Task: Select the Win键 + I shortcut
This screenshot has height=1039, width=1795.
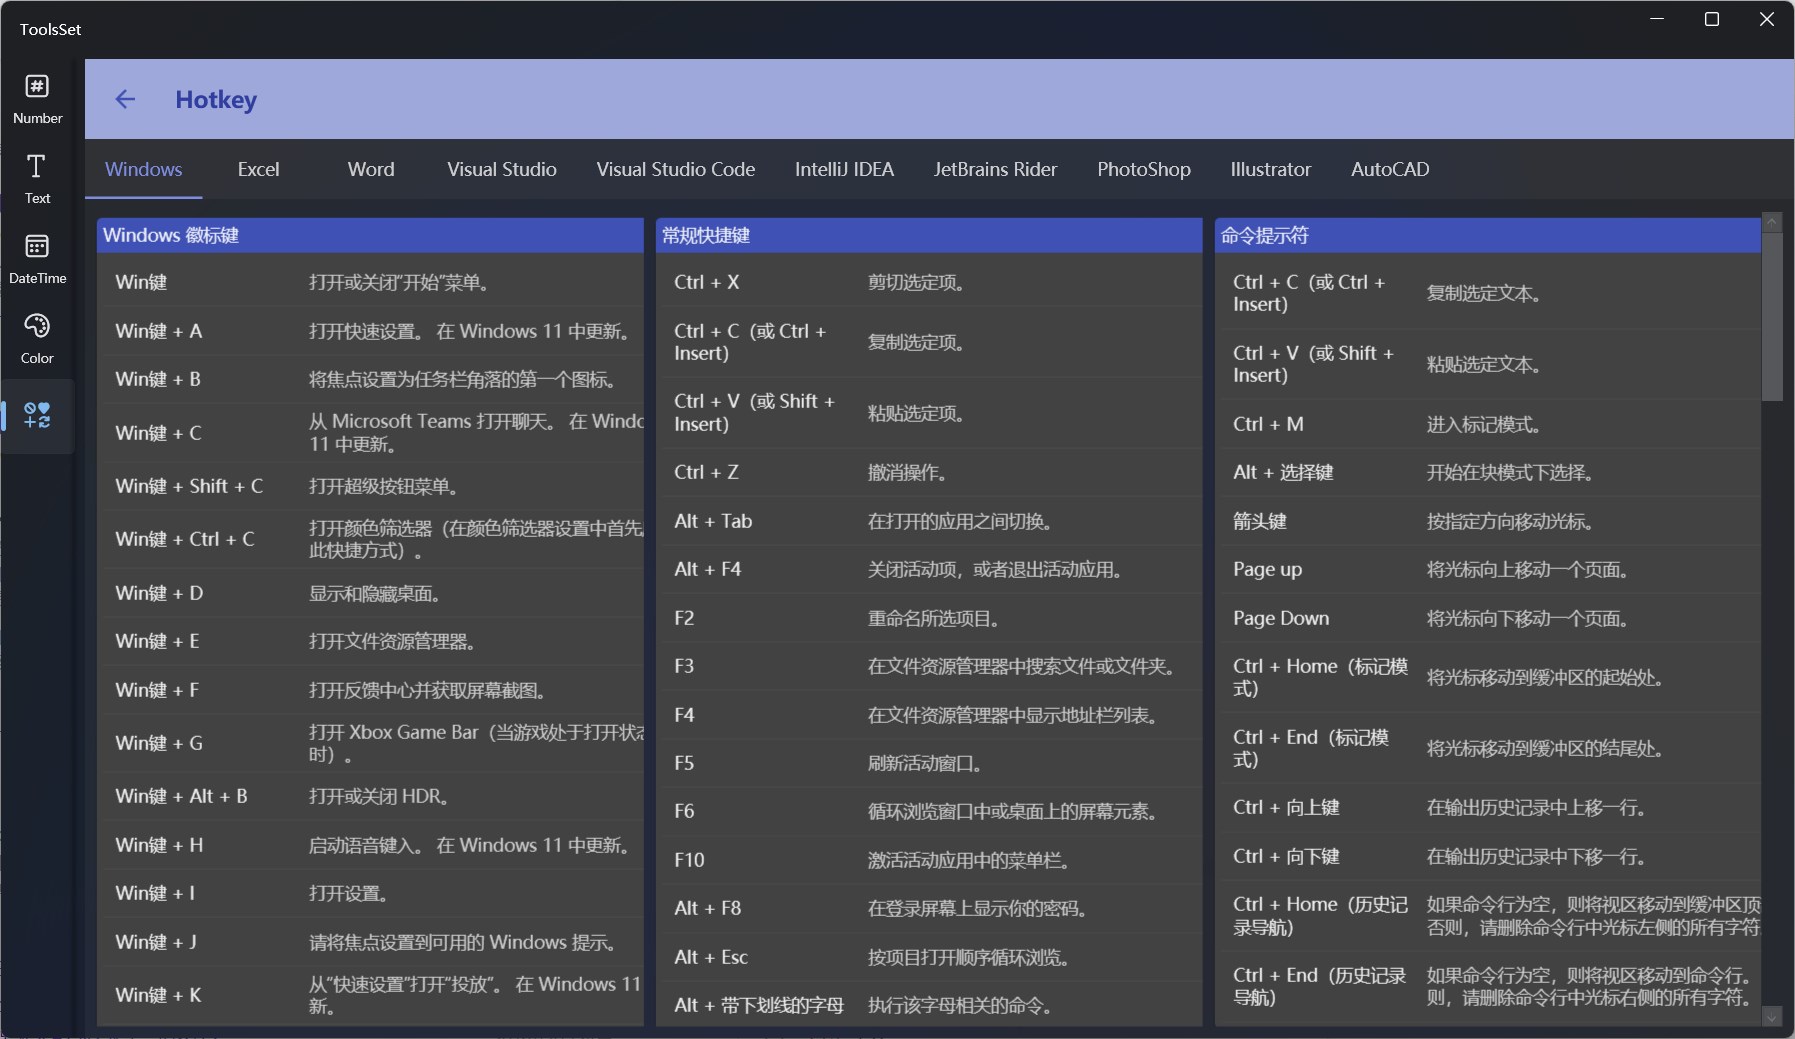Action: point(372,893)
